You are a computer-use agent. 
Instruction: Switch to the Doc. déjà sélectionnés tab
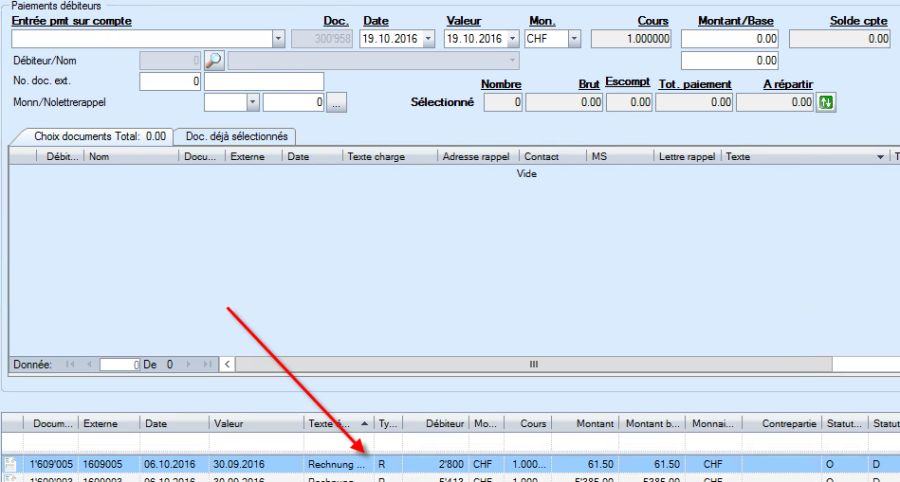(235, 136)
